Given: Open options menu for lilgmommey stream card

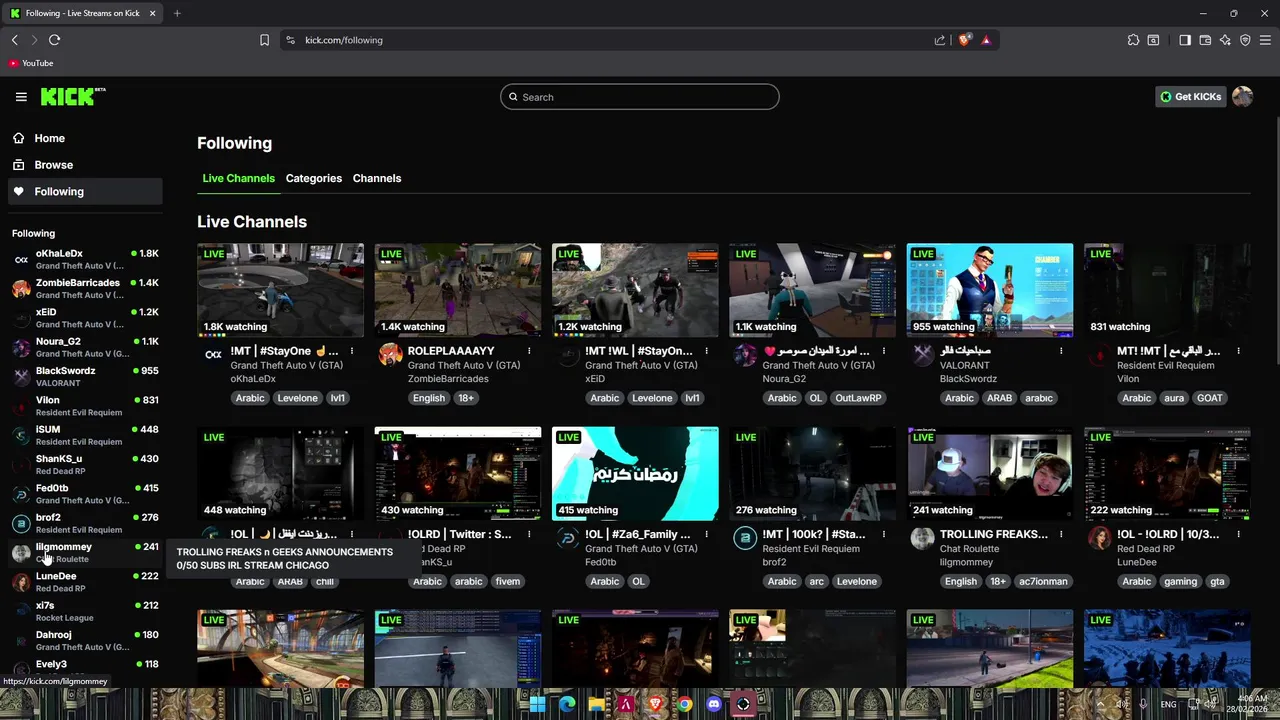Looking at the screenshot, I should [1061, 534].
